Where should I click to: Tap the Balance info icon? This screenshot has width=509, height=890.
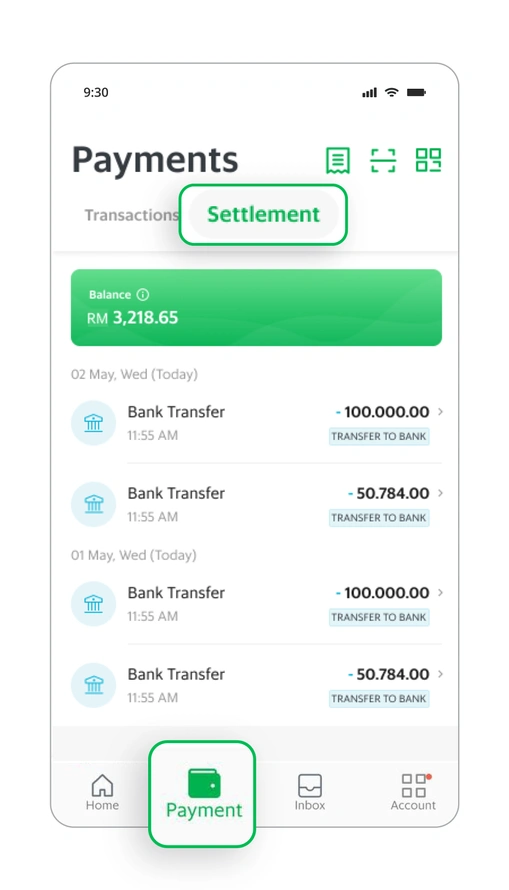tap(143, 295)
